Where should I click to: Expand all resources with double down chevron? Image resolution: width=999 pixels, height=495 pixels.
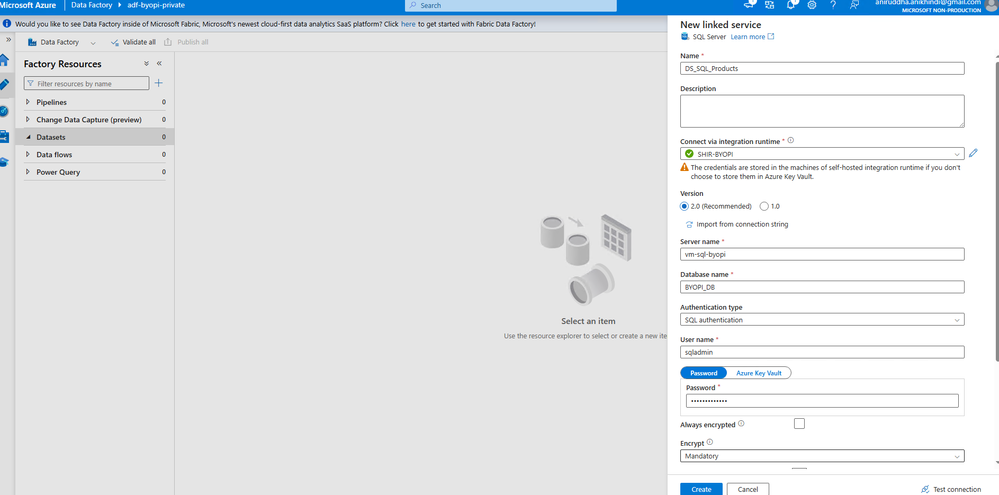click(x=146, y=64)
